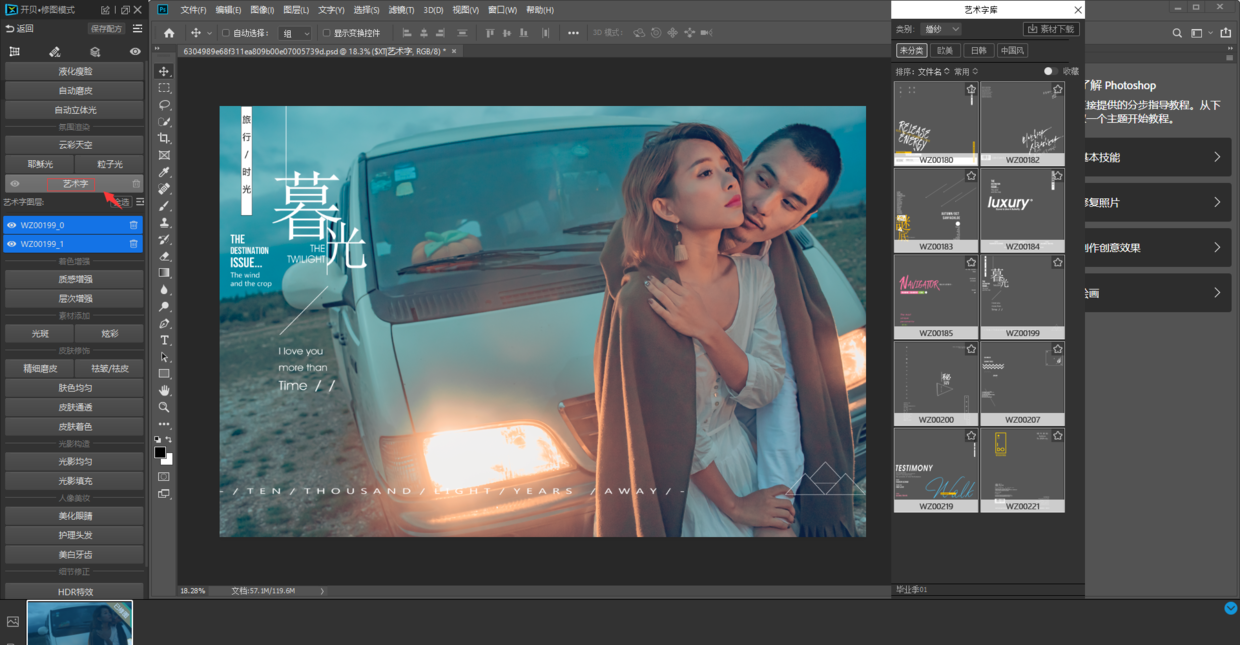Delete the WZ00199_0 layer with its trash icon
Viewport: 1240px width, 645px height.
point(133,225)
